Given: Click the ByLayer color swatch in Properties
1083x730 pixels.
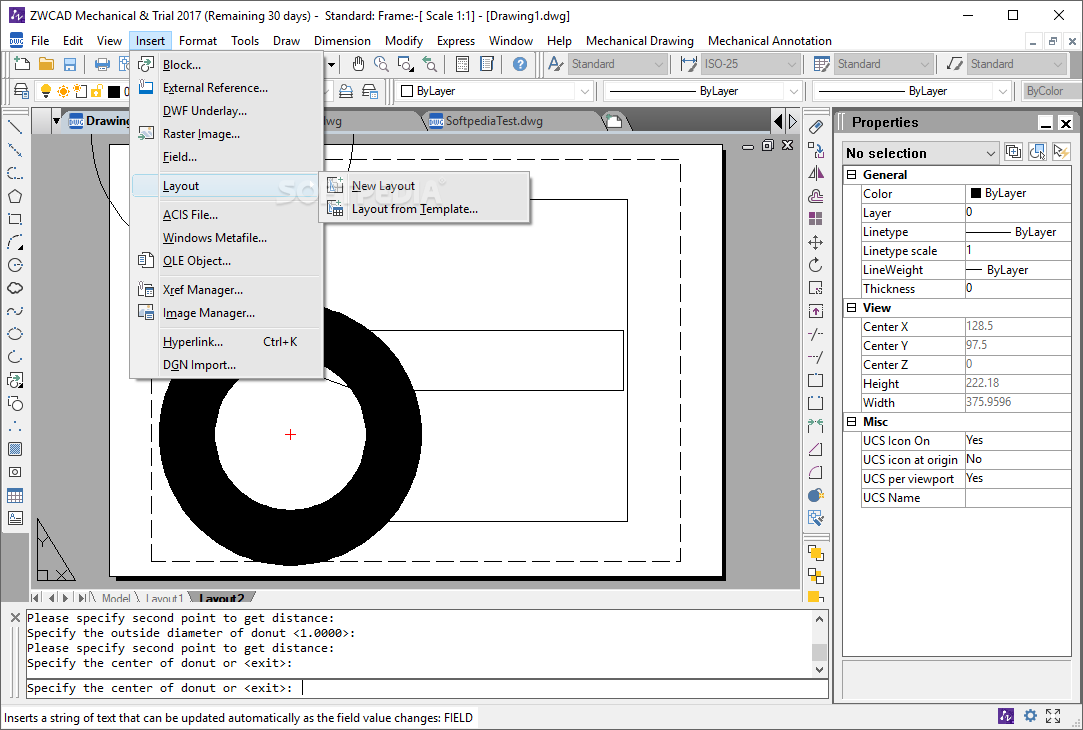Looking at the screenshot, I should 976,193.
